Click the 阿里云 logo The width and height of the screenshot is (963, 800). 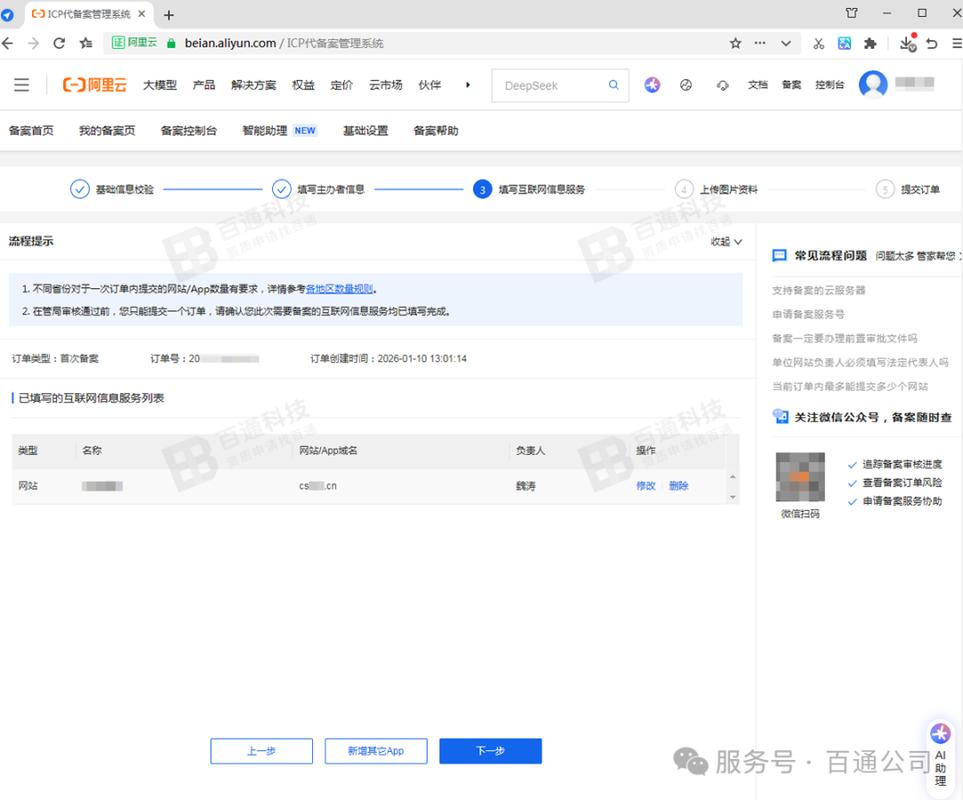(95, 85)
